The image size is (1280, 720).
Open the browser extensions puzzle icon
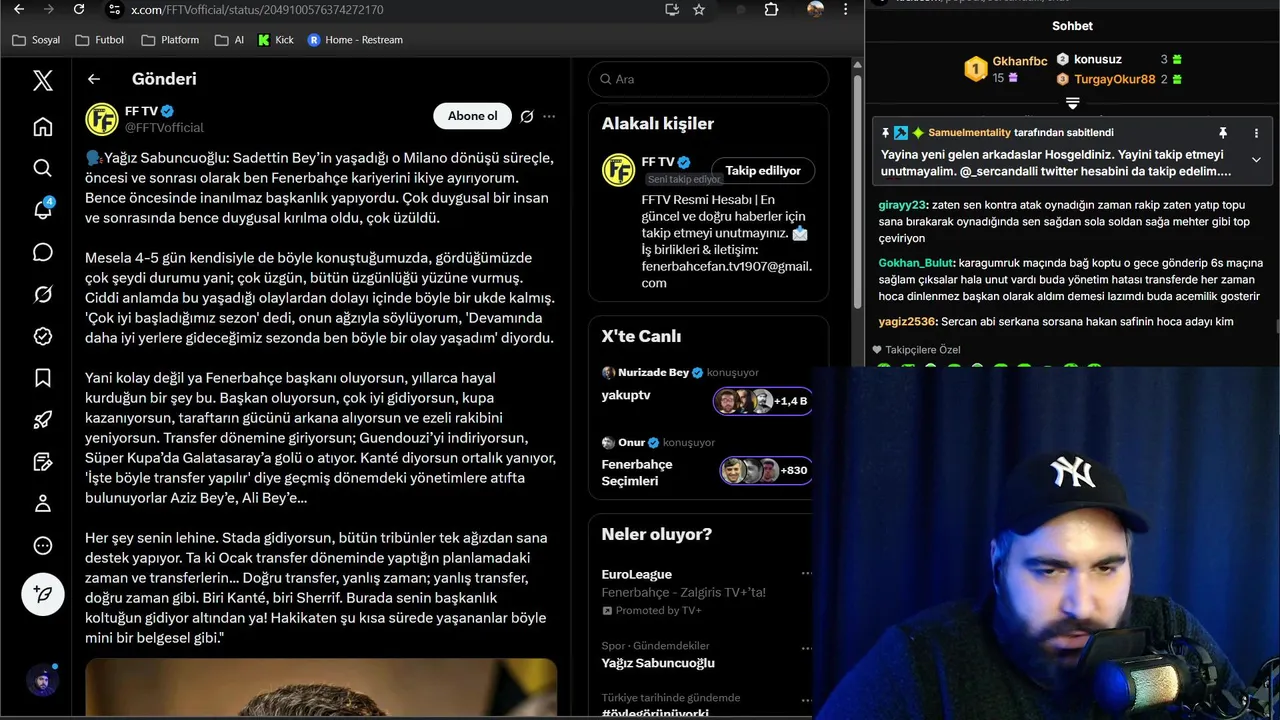[x=771, y=9]
